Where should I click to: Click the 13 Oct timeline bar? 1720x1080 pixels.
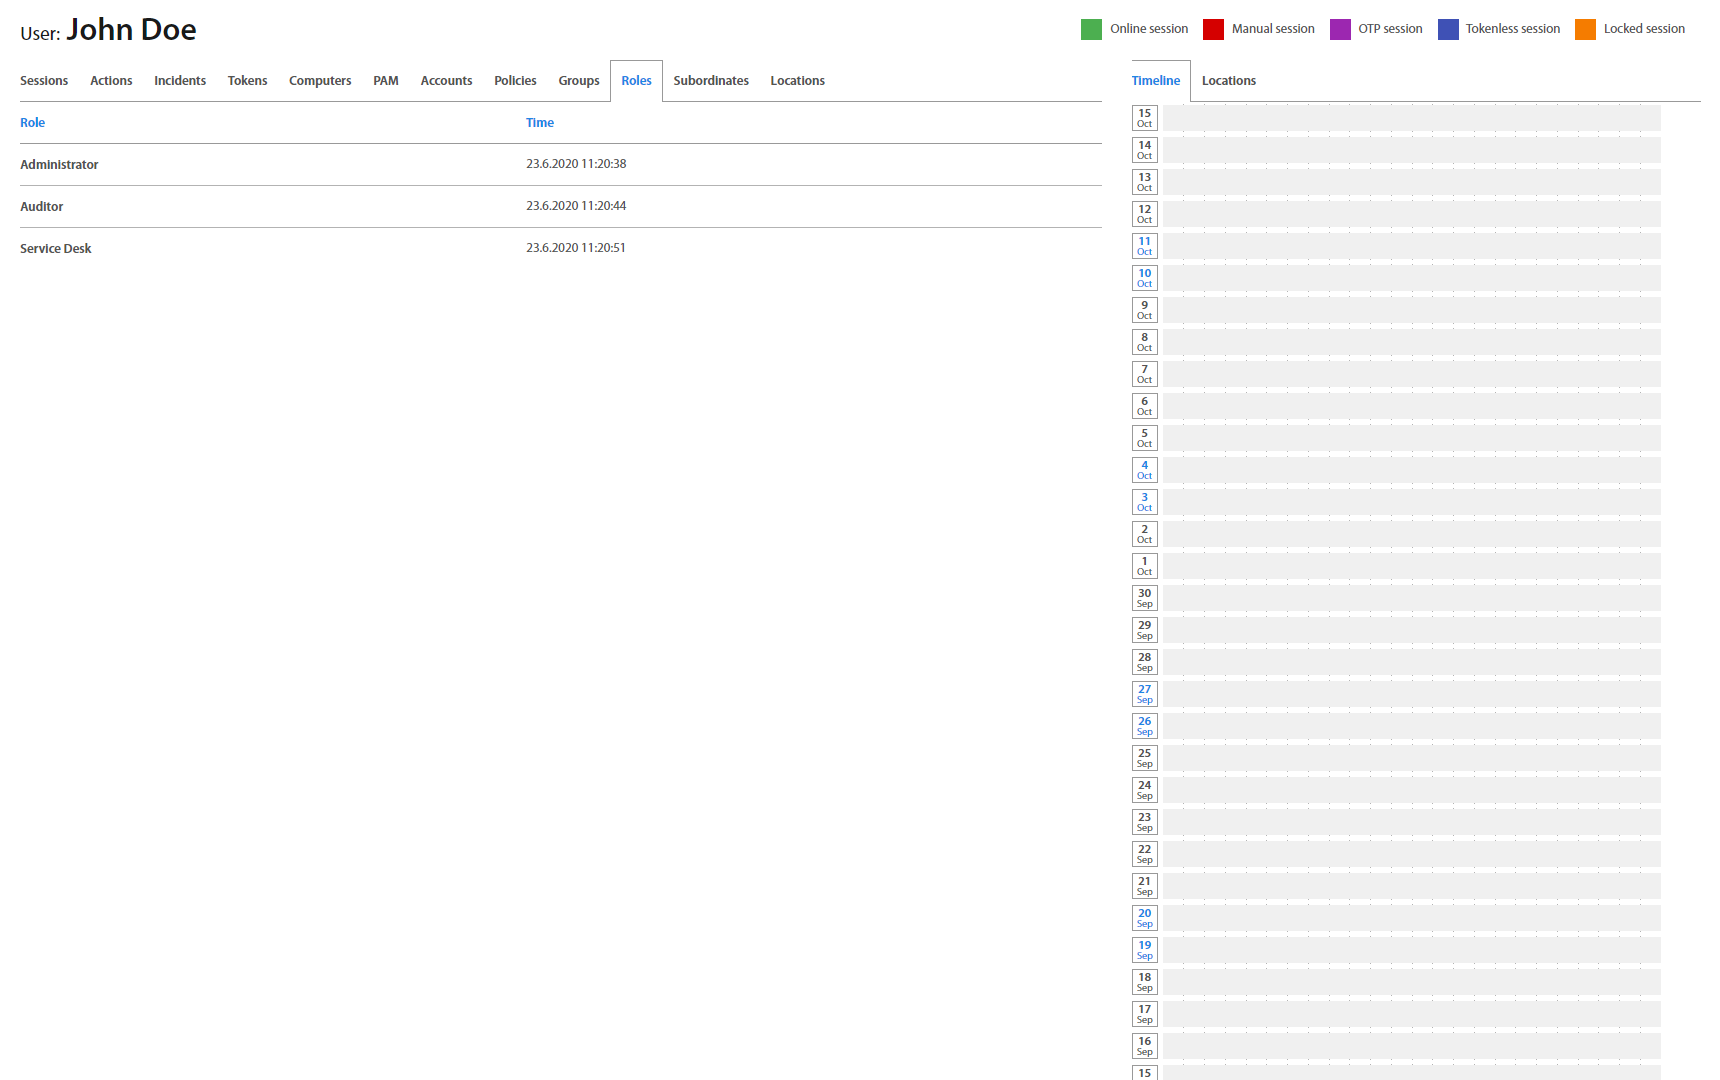tap(1411, 182)
